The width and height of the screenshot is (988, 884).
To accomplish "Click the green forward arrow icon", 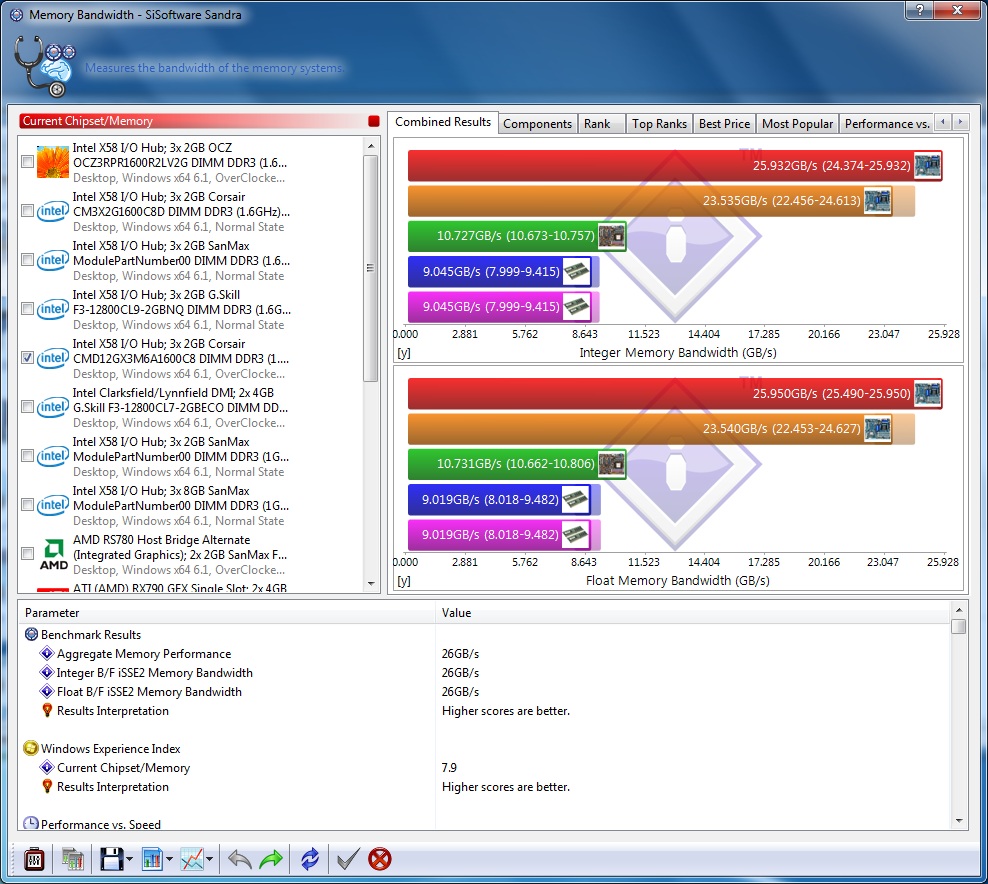I will (x=271, y=859).
